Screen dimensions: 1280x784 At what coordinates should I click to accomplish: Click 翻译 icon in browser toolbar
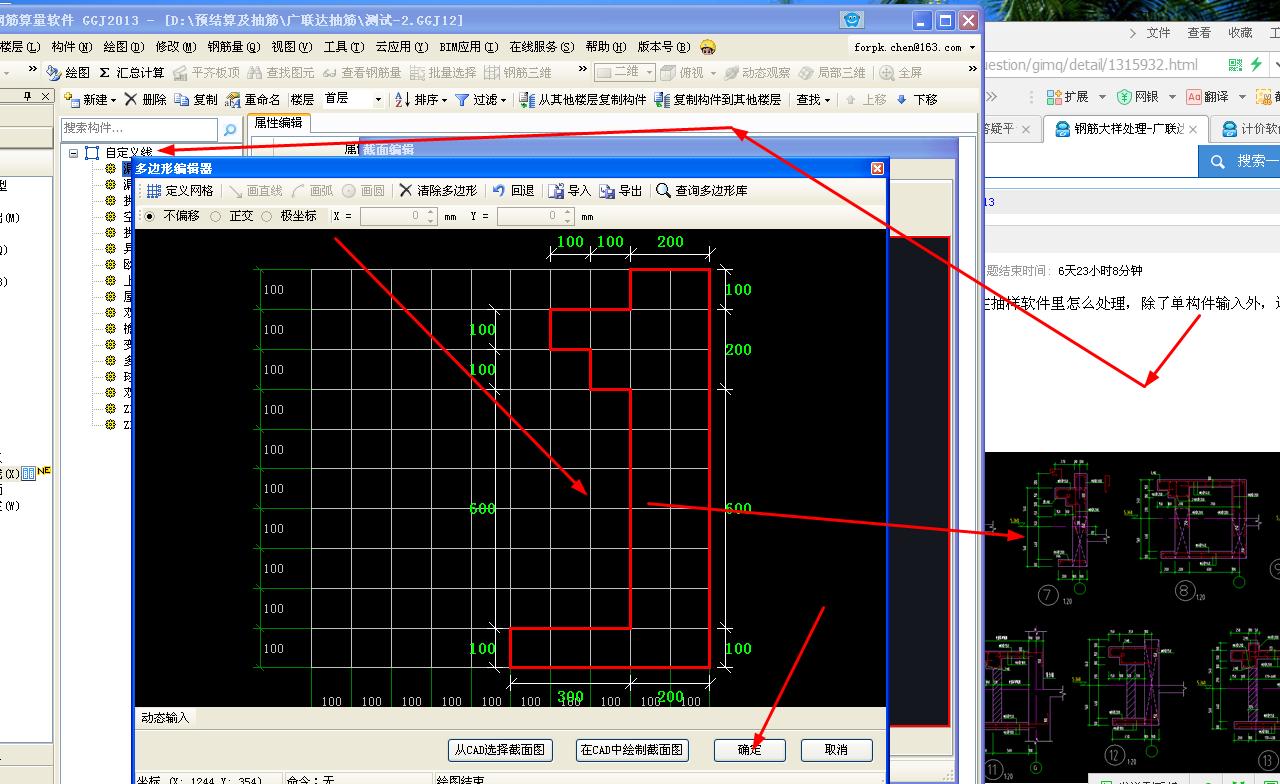(x=1193, y=97)
